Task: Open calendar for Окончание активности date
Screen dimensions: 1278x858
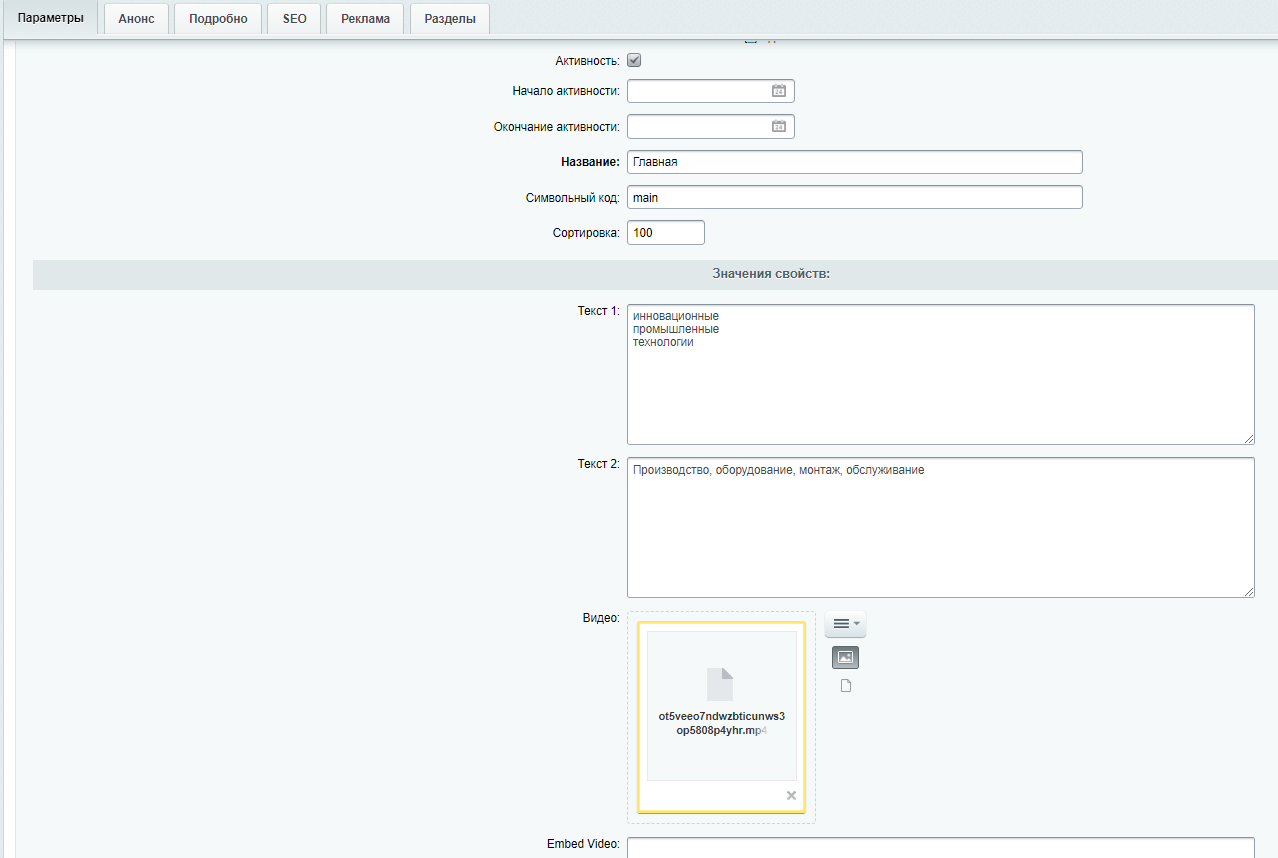Action: click(x=779, y=127)
